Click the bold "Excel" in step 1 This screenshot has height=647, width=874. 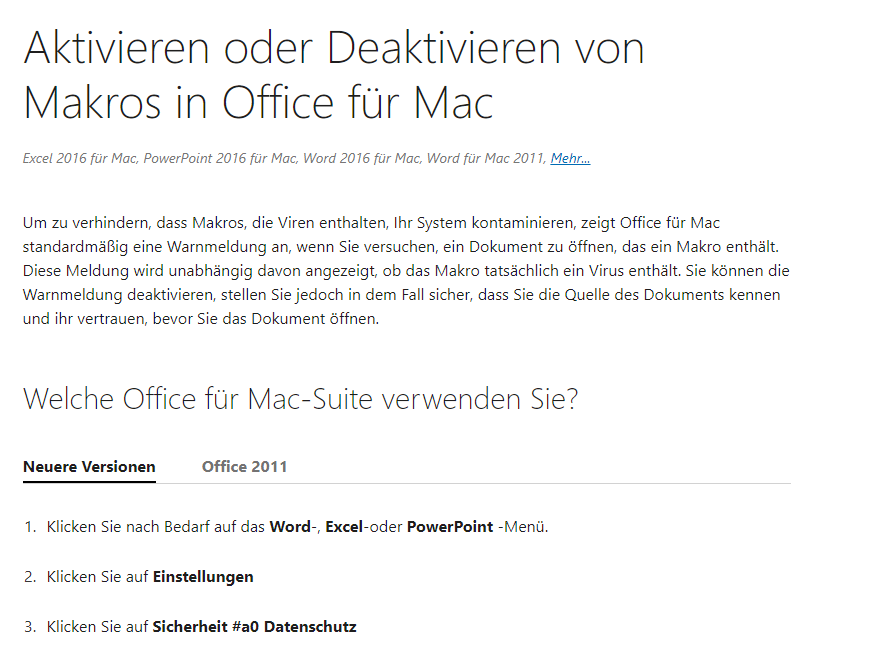344,527
